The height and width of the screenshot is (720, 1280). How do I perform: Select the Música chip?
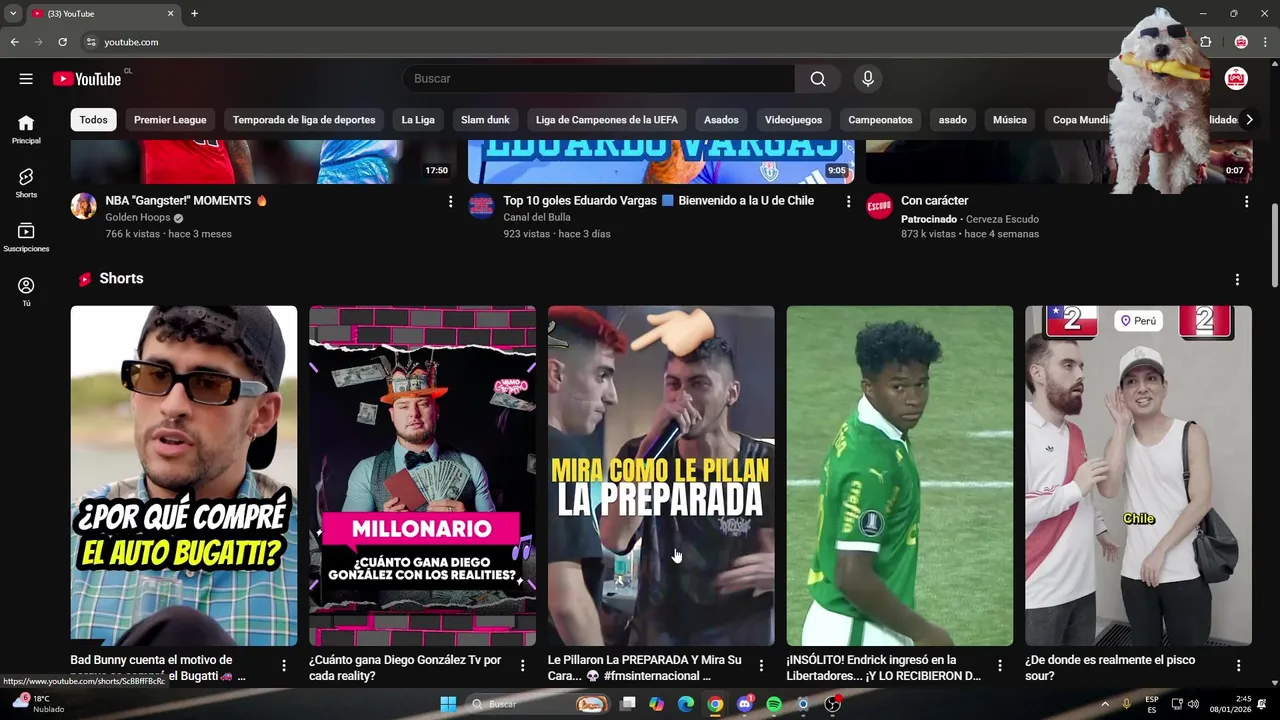1009,120
